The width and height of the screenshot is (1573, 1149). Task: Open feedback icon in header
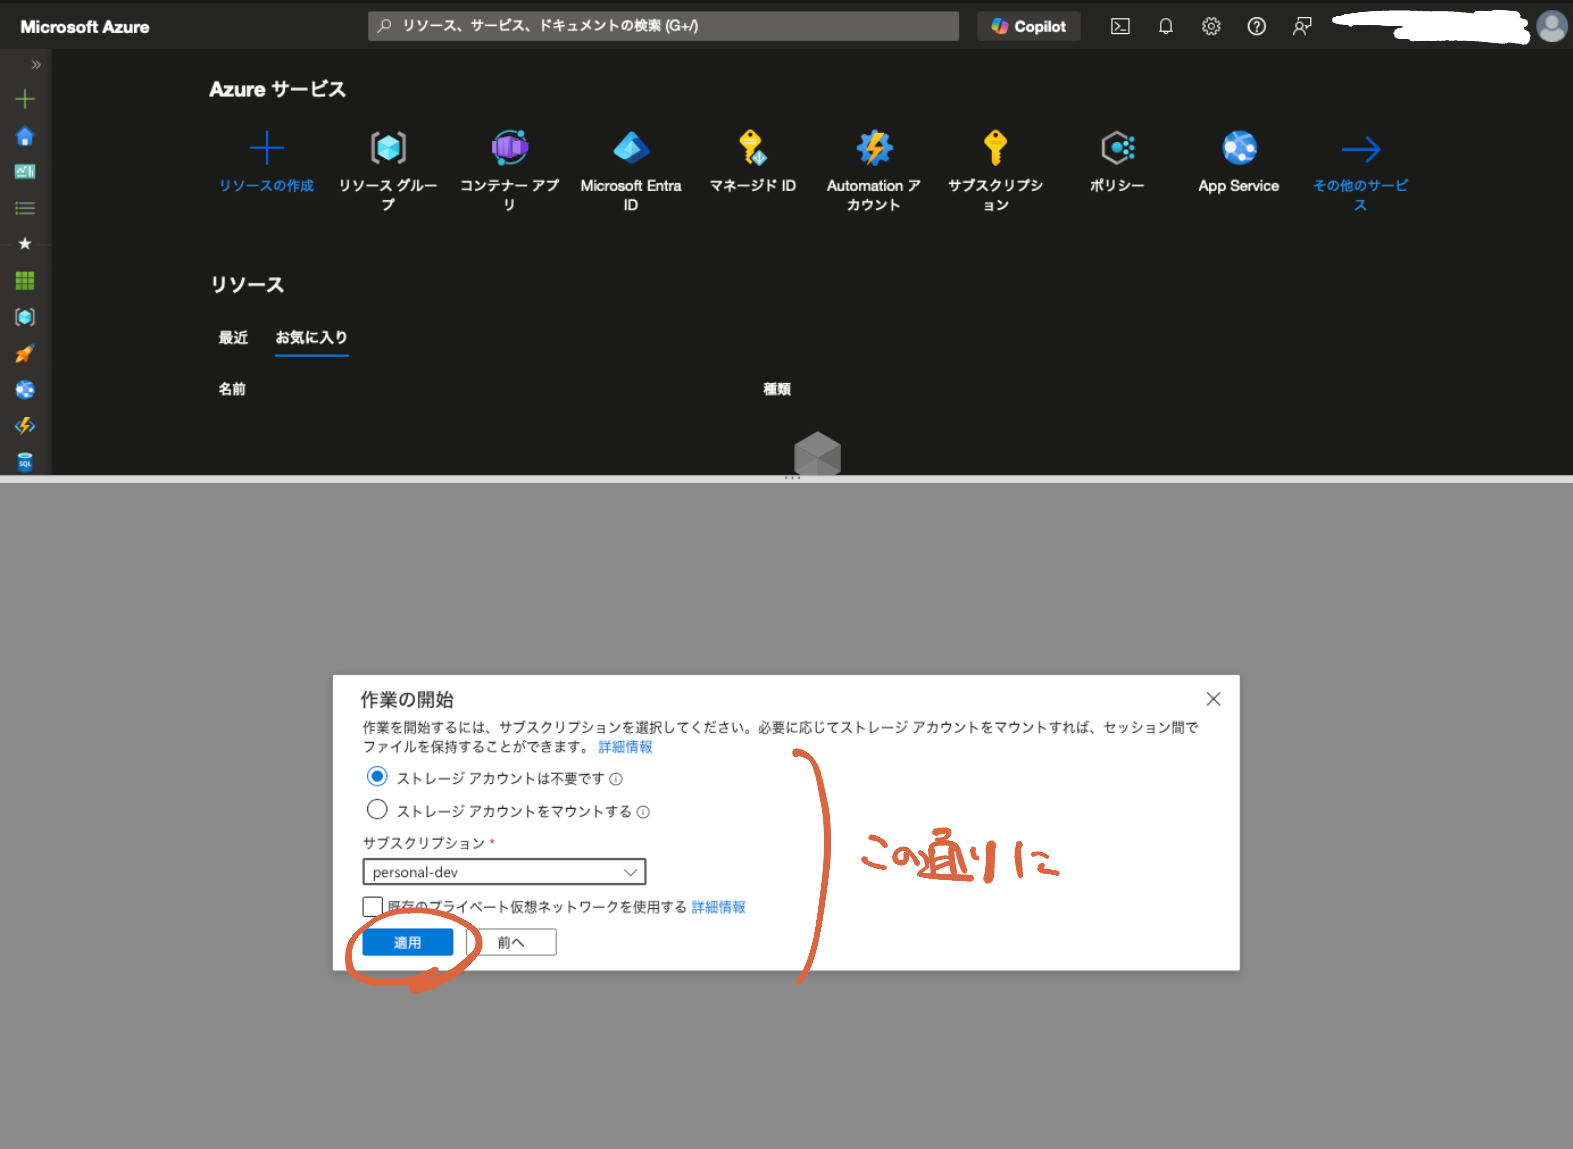pos(1302,27)
